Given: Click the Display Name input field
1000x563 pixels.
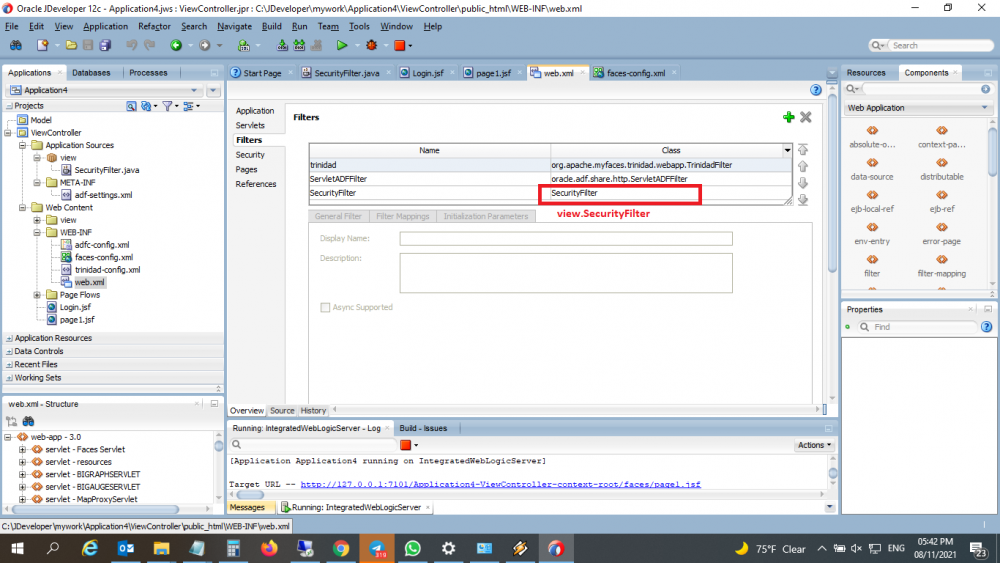Looking at the screenshot, I should [x=566, y=238].
